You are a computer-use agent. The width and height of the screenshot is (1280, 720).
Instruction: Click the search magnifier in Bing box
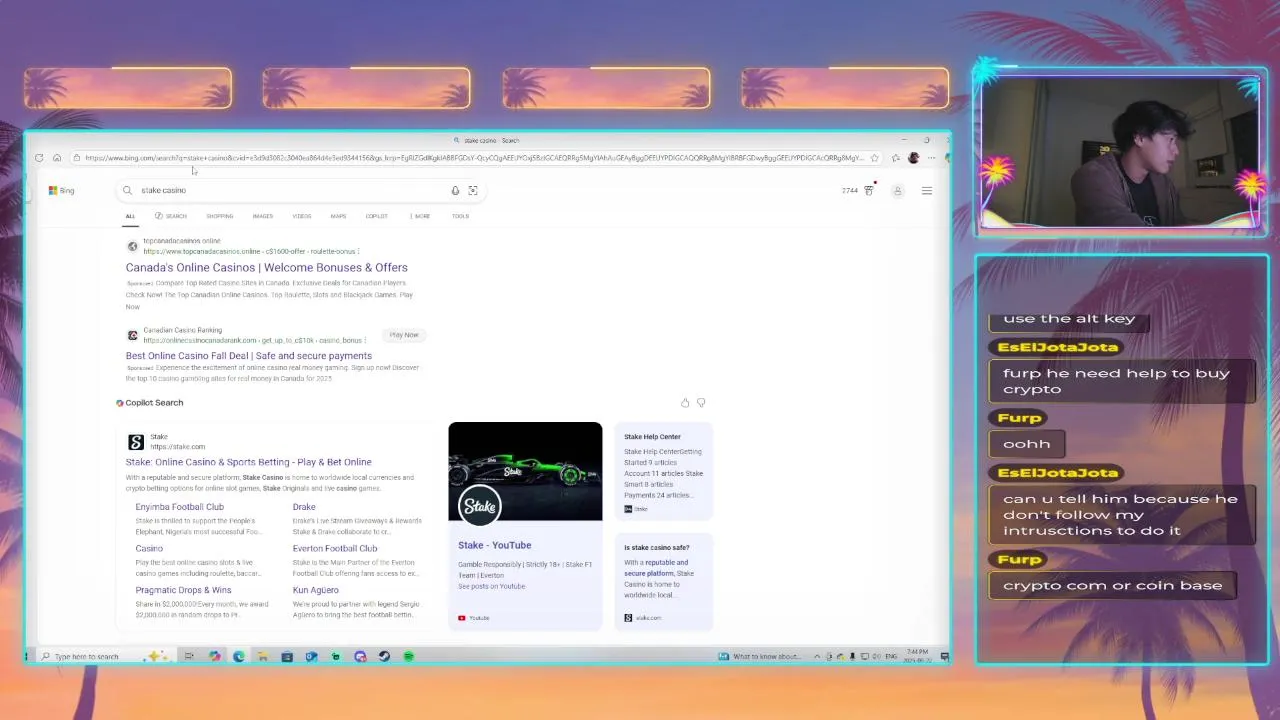[x=127, y=190]
